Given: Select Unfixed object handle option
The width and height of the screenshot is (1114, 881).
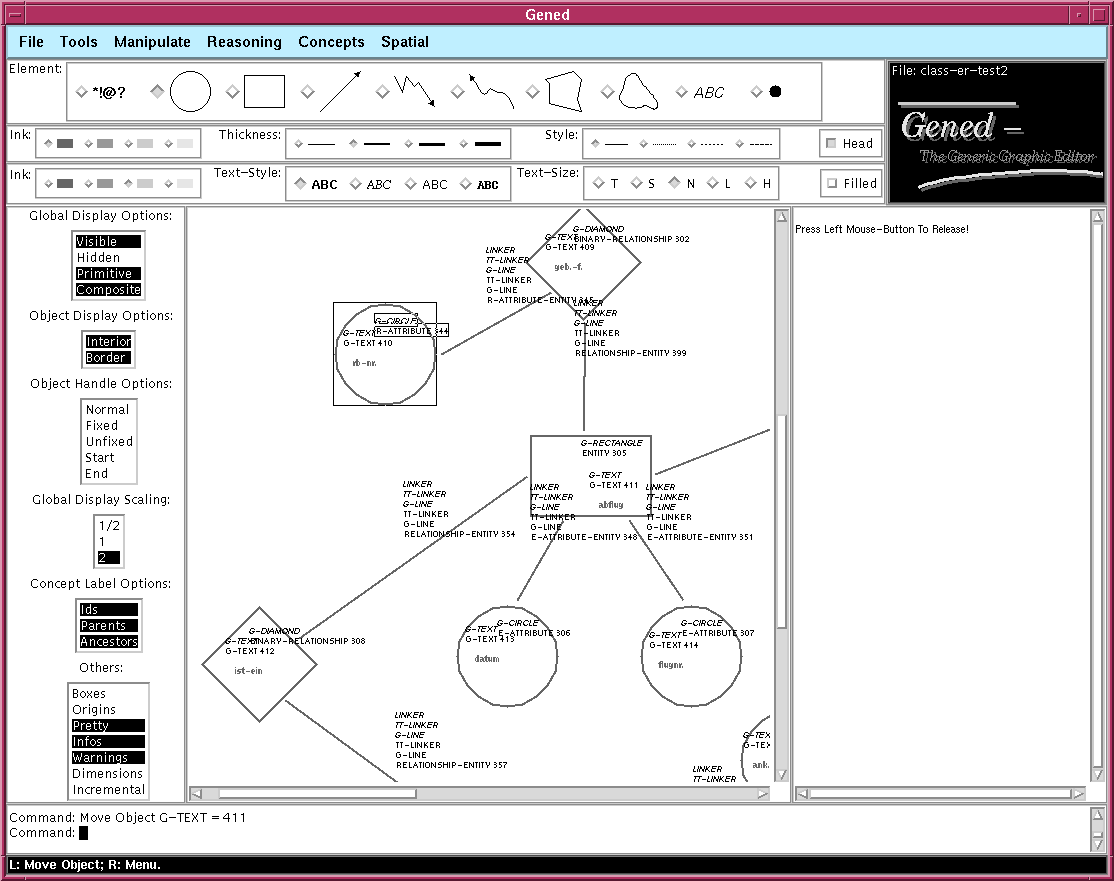Looking at the screenshot, I should [x=109, y=441].
